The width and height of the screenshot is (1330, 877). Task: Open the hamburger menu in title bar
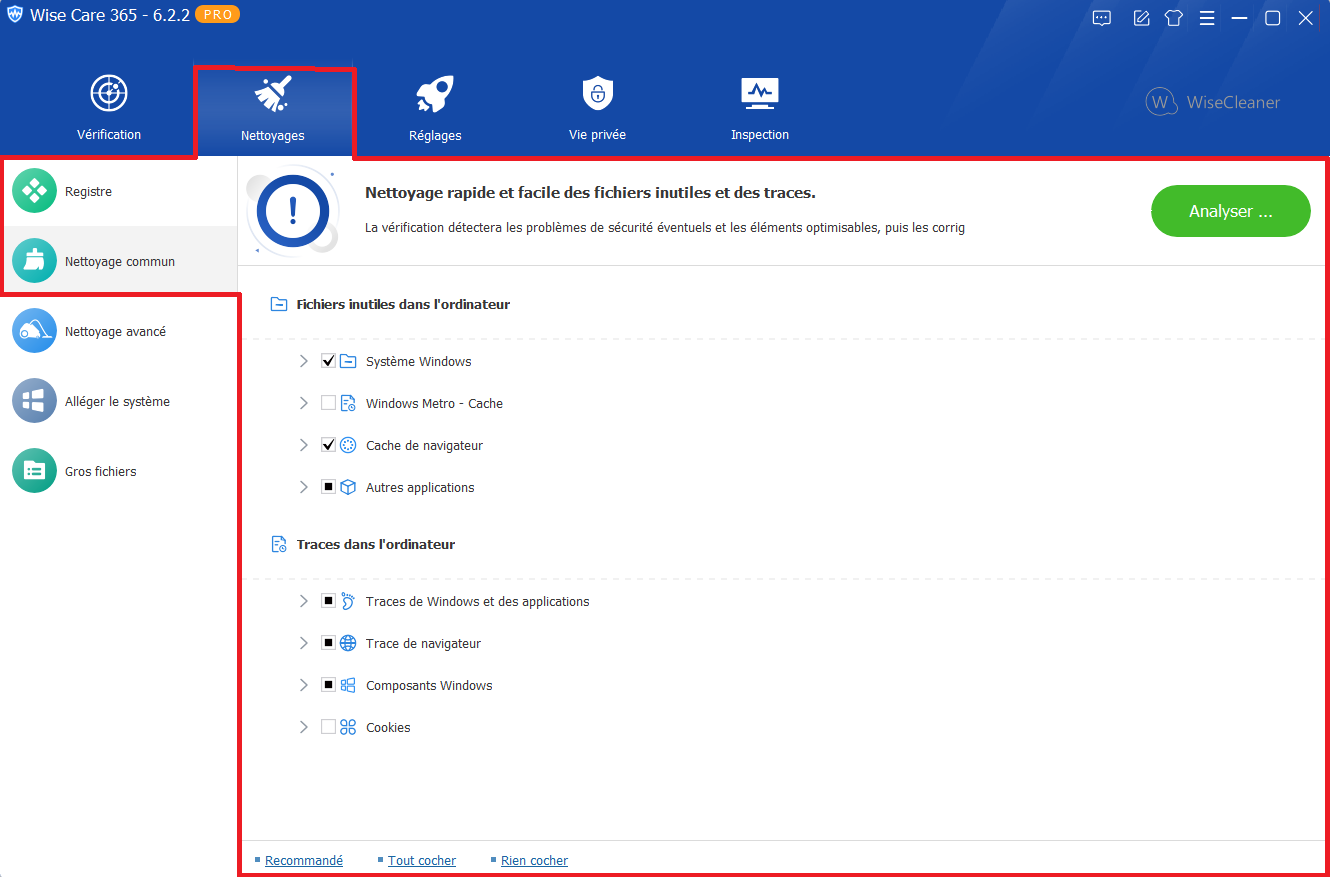click(x=1207, y=18)
